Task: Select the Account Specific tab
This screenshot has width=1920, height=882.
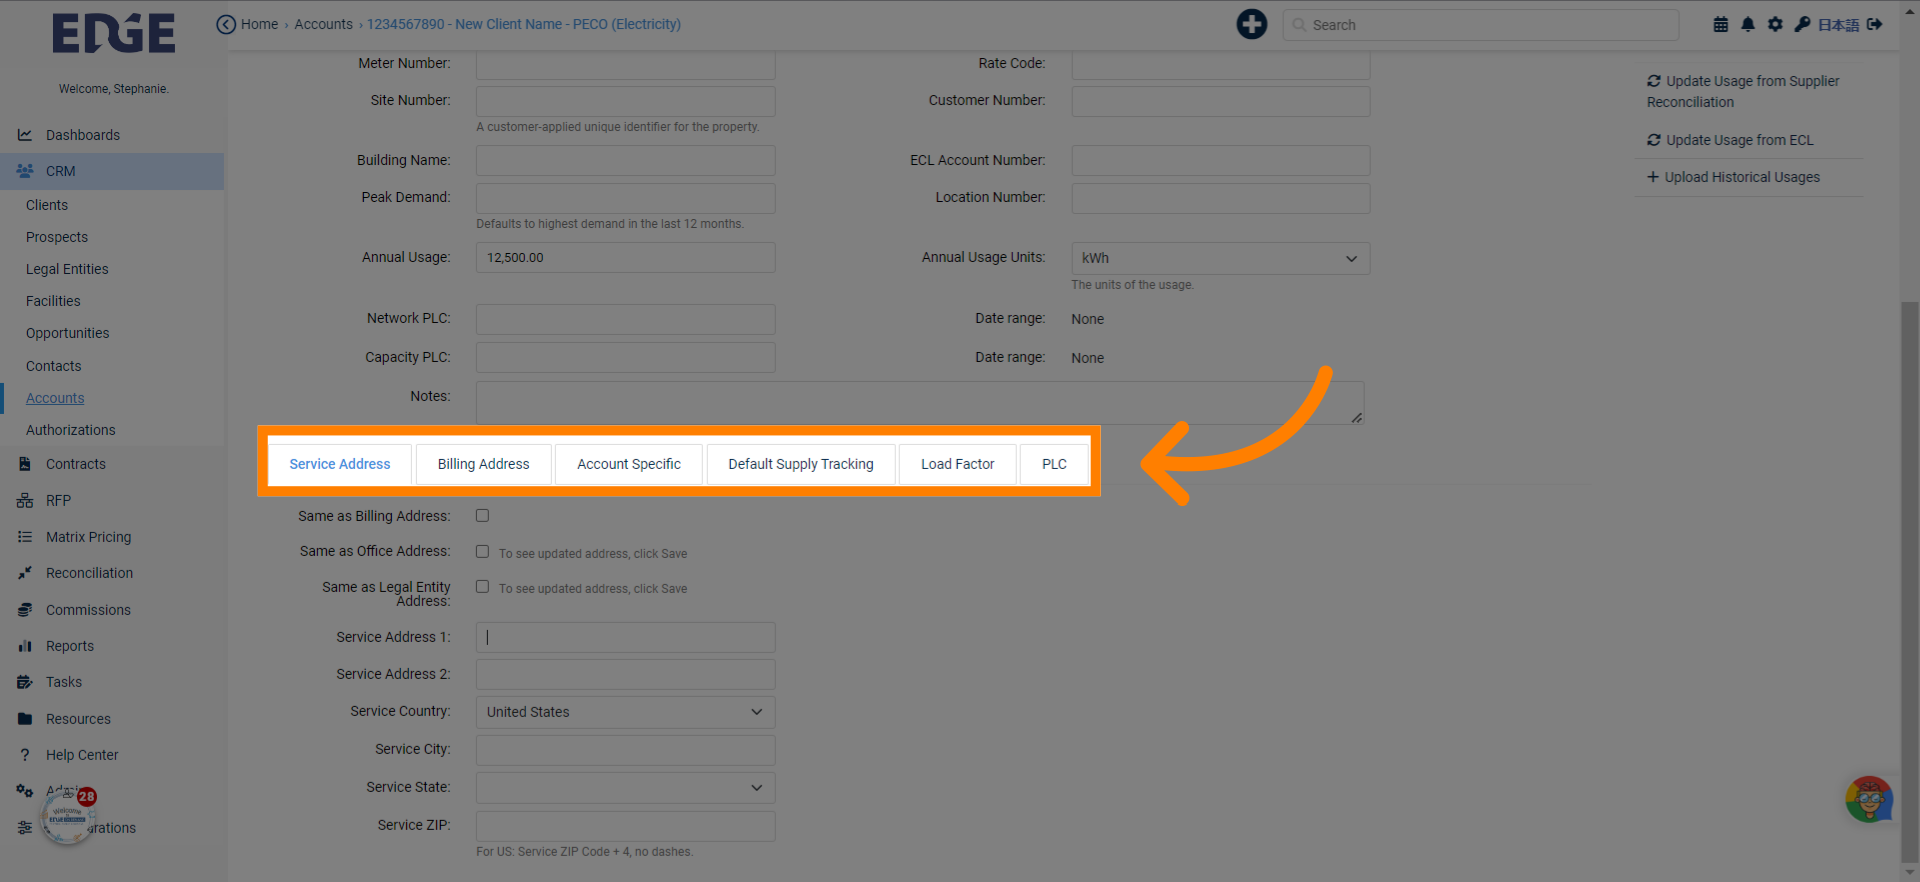Action: point(629,464)
